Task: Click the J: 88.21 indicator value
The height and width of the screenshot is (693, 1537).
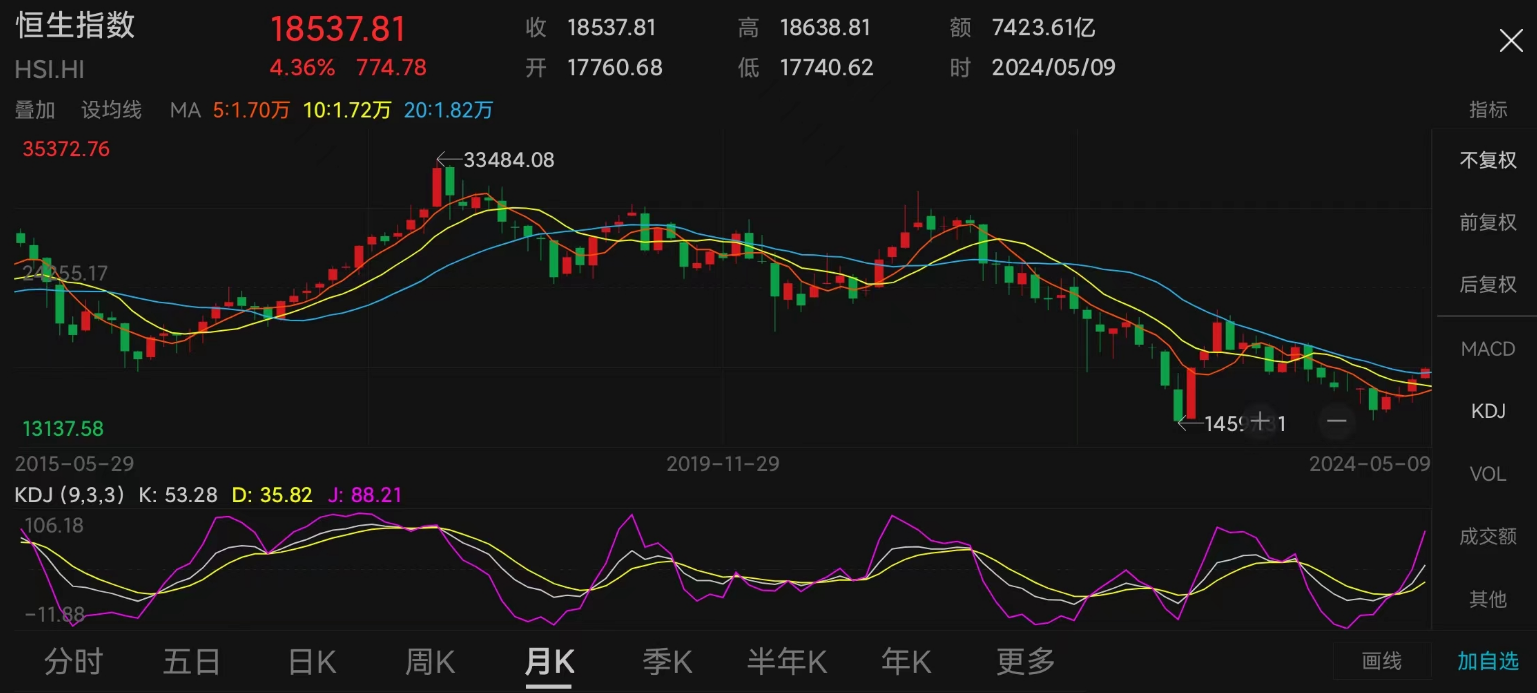Action: 365,495
